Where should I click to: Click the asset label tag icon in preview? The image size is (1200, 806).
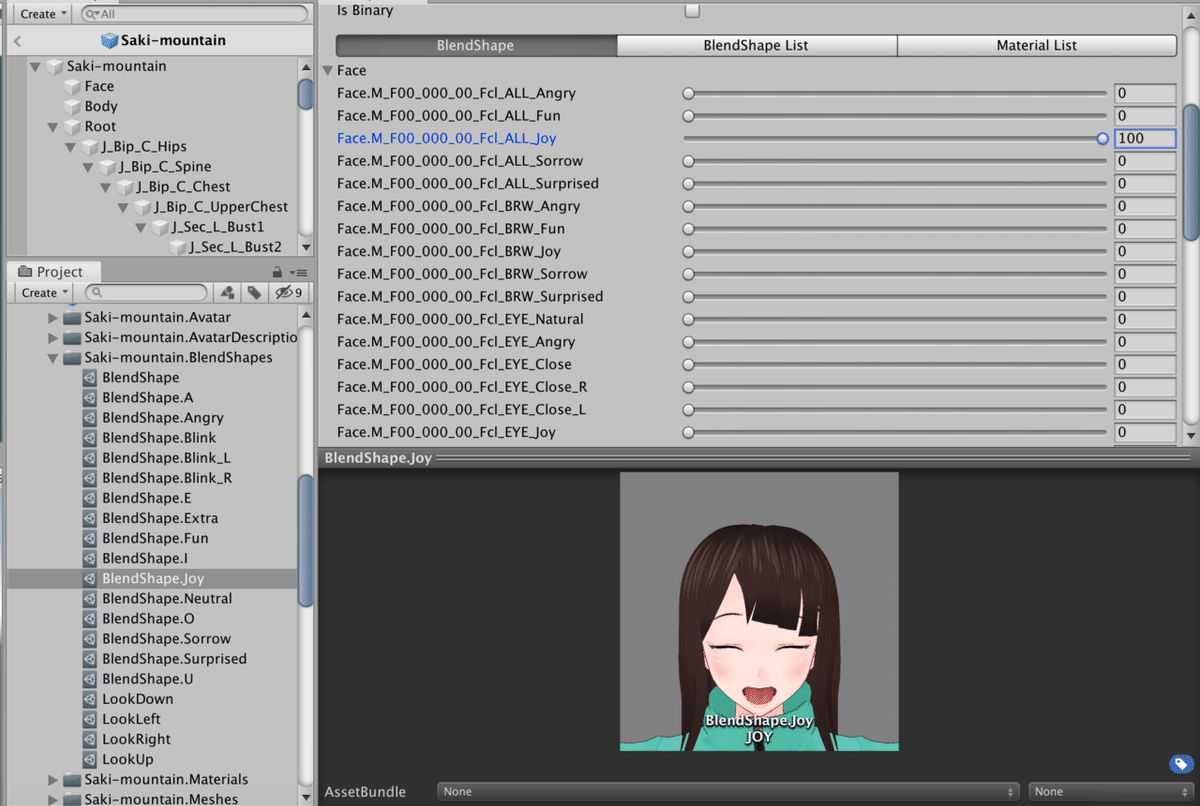click(x=1181, y=765)
